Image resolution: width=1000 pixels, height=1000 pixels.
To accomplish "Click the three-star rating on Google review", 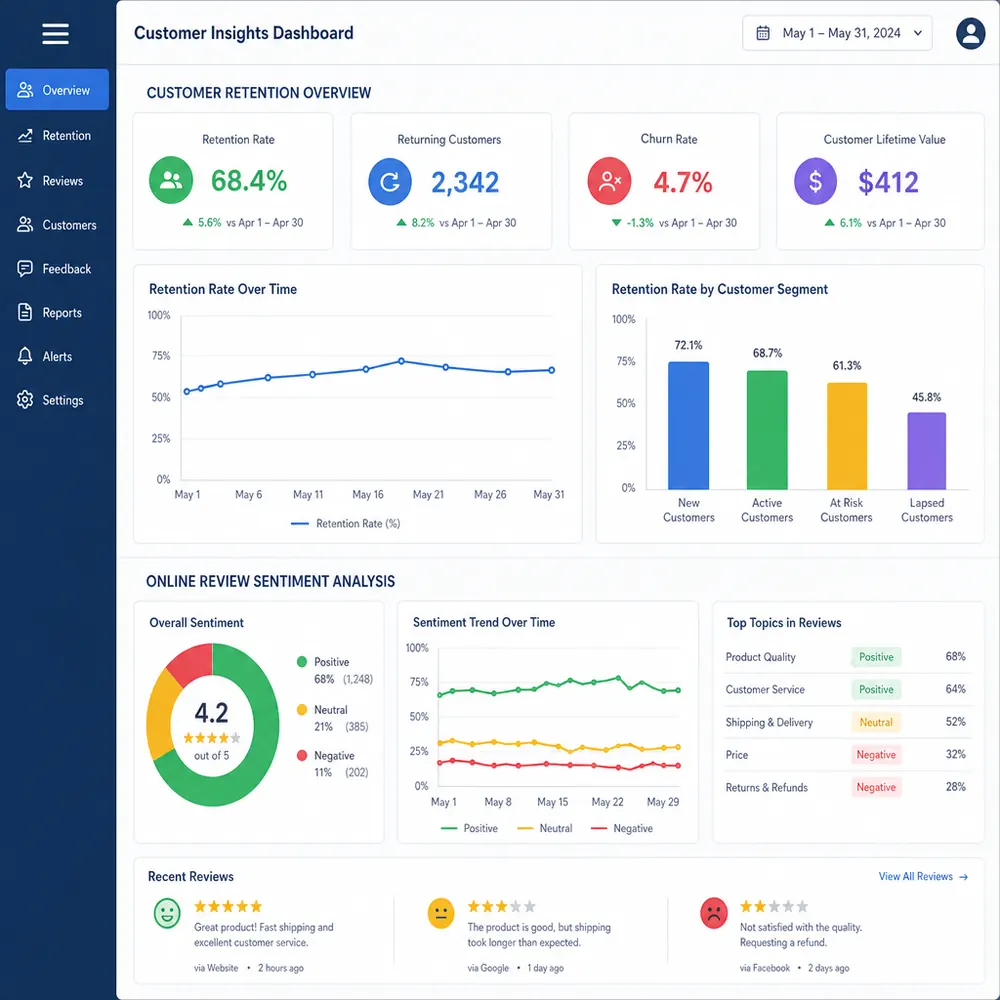I will click(501, 906).
